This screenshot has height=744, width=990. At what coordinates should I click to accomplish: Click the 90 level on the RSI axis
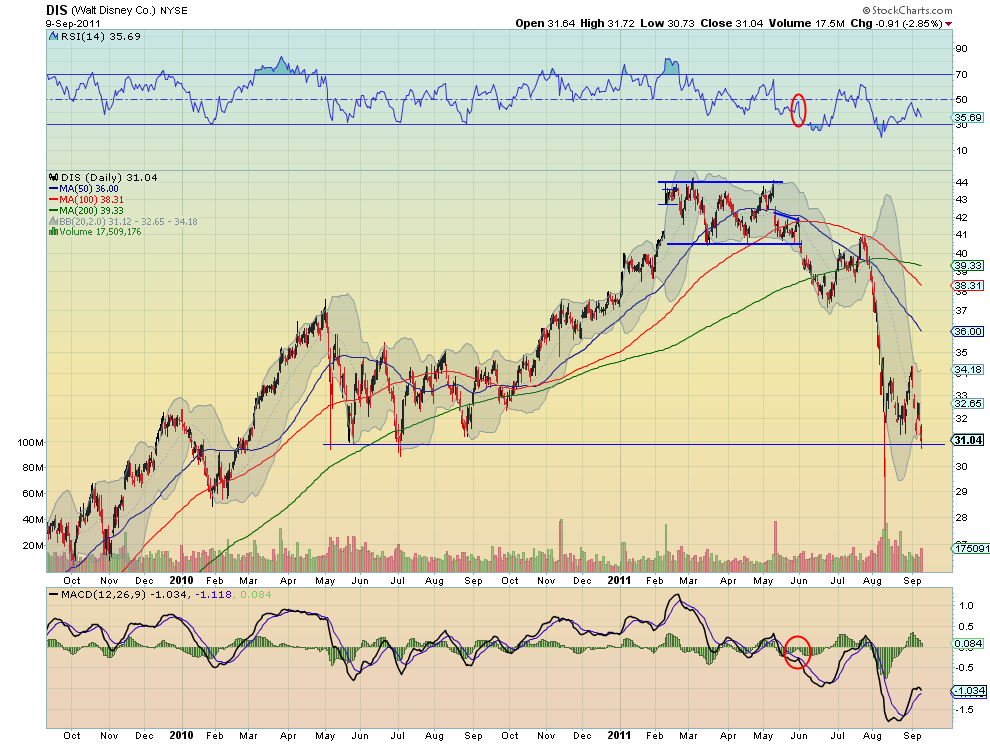pyautogui.click(x=962, y=49)
